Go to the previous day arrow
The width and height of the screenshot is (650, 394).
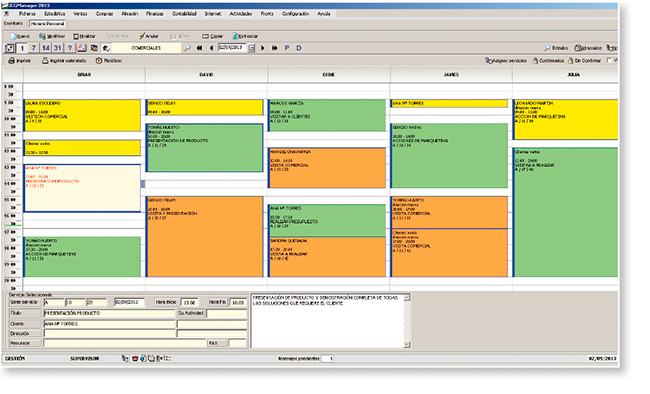[x=211, y=48]
